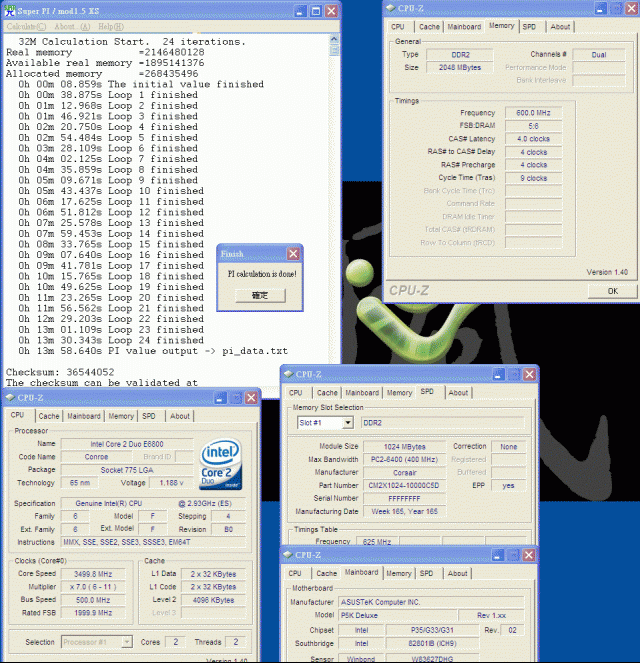Open About tab in CPU window
Image resolution: width=640 pixels, height=663 pixels.
tap(180, 416)
